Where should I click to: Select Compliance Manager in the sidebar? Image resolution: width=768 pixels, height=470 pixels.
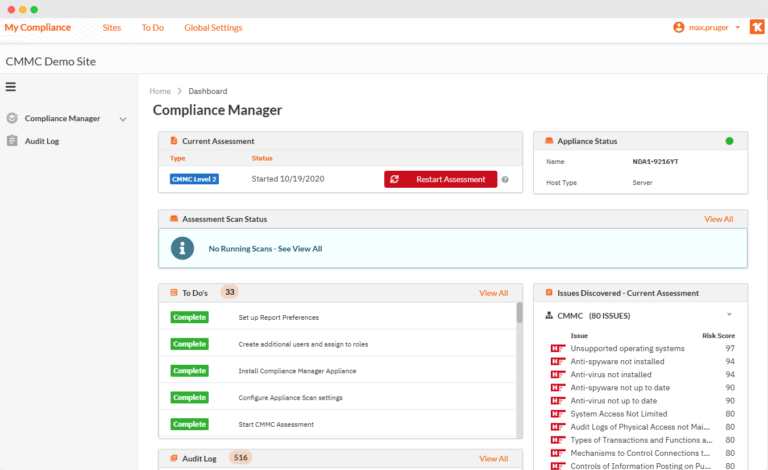62,118
